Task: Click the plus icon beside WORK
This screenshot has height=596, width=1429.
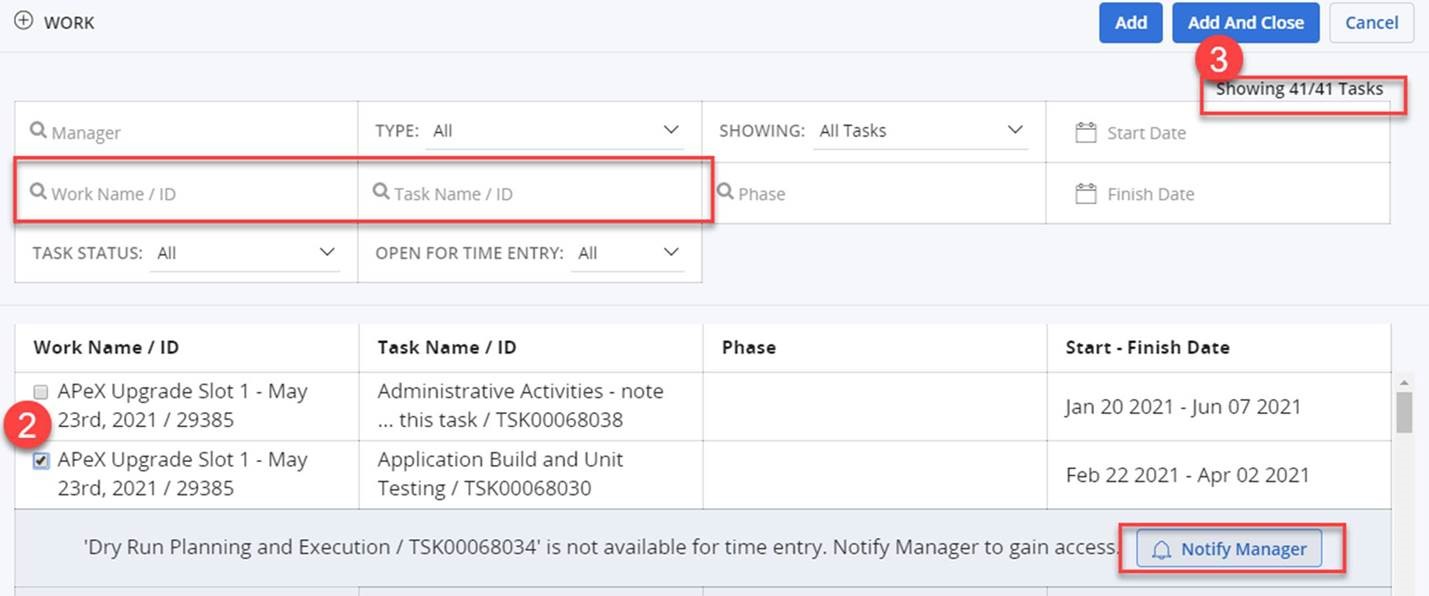Action: 23,21
